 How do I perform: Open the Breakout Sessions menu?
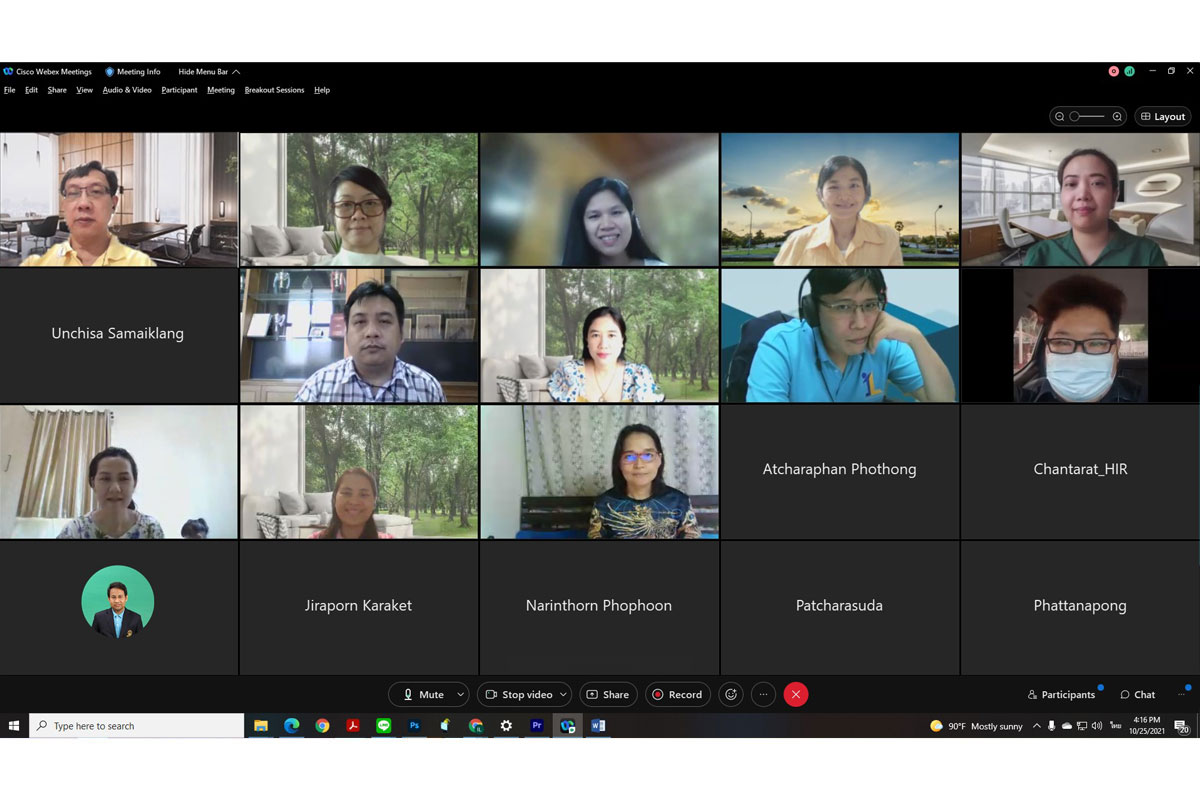(274, 90)
